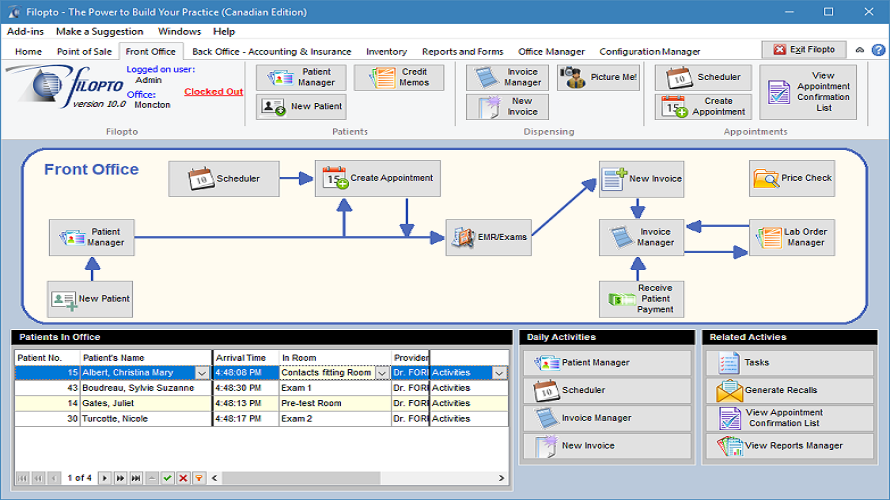
Task: Open Invoice Manager from the Dispensing group
Action: tap(507, 78)
